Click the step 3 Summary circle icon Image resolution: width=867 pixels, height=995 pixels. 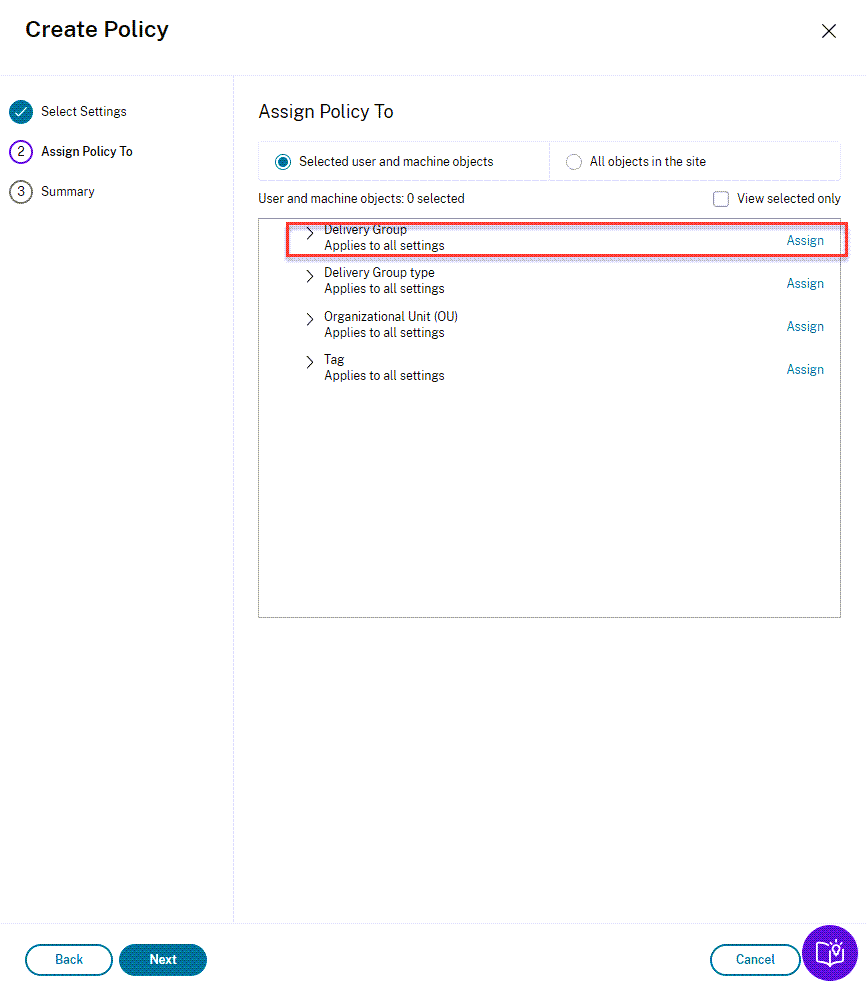[21, 192]
